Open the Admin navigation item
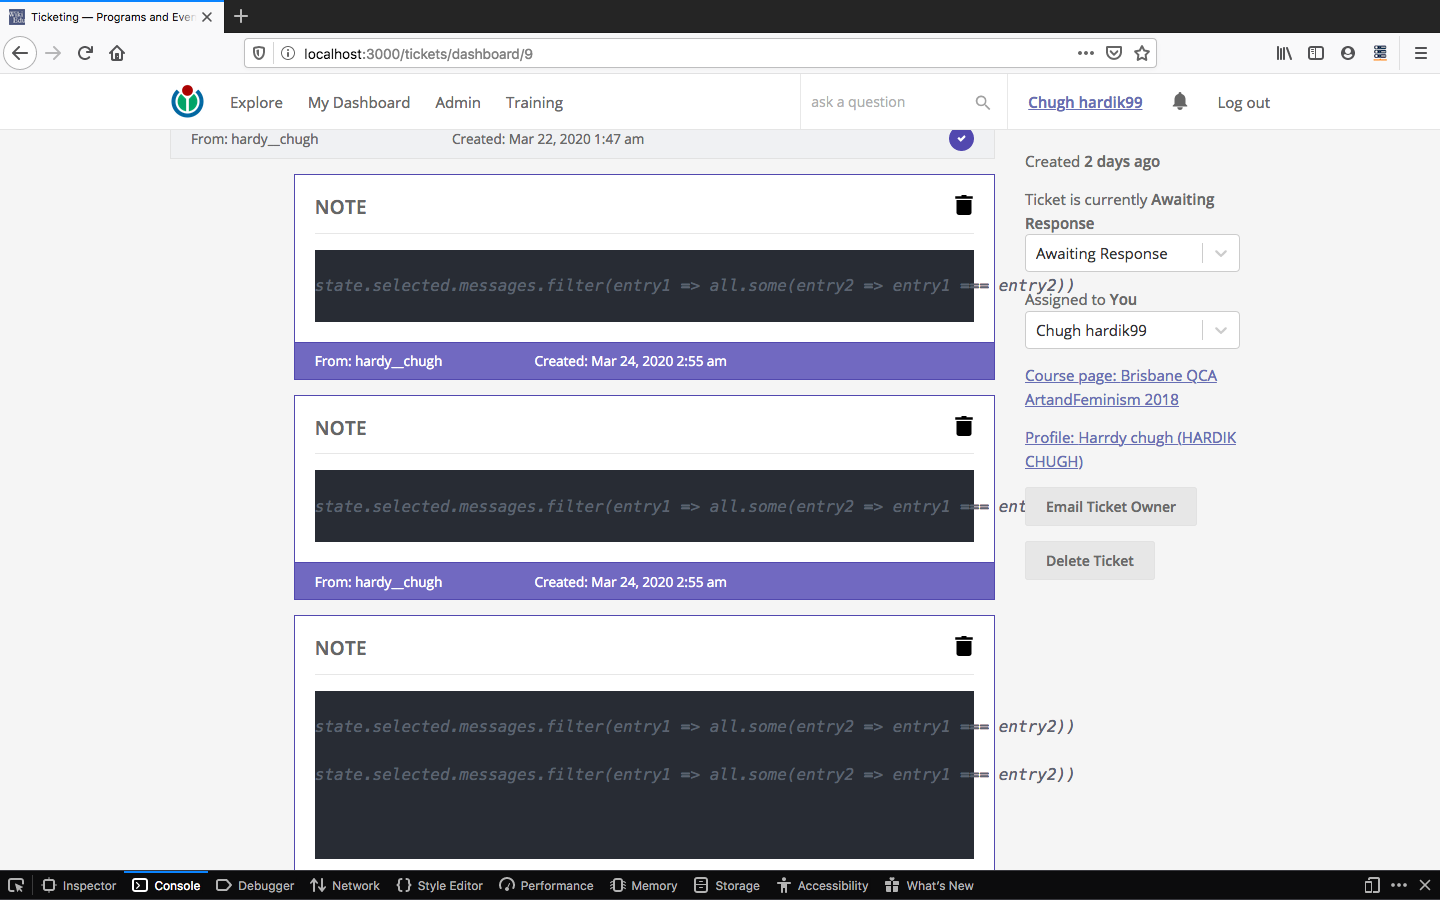1440x900 pixels. pos(458,102)
